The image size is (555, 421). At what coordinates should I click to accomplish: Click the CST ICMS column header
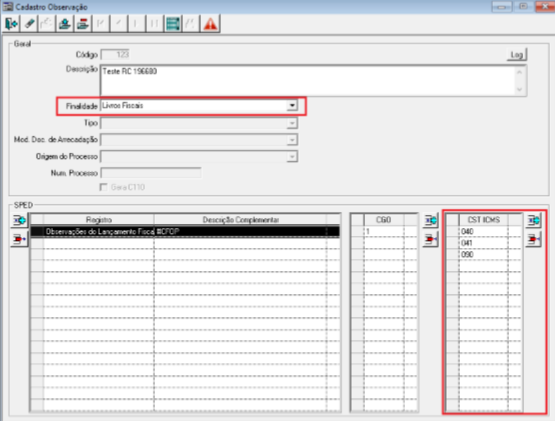(x=484, y=220)
